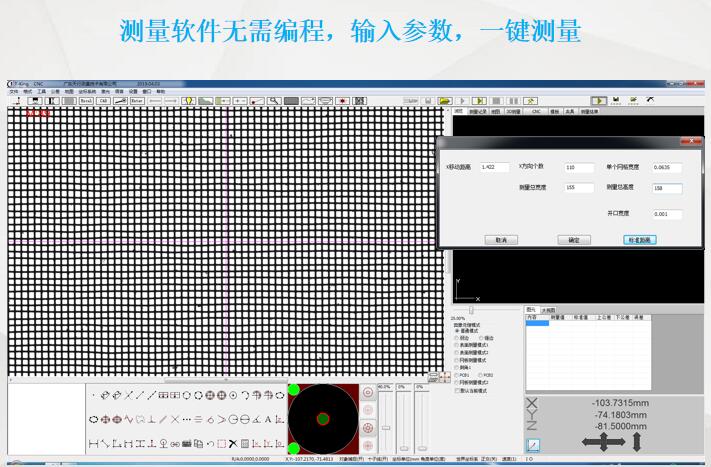Select the 普通模式 radio option
The width and height of the screenshot is (711, 467).
click(x=457, y=330)
